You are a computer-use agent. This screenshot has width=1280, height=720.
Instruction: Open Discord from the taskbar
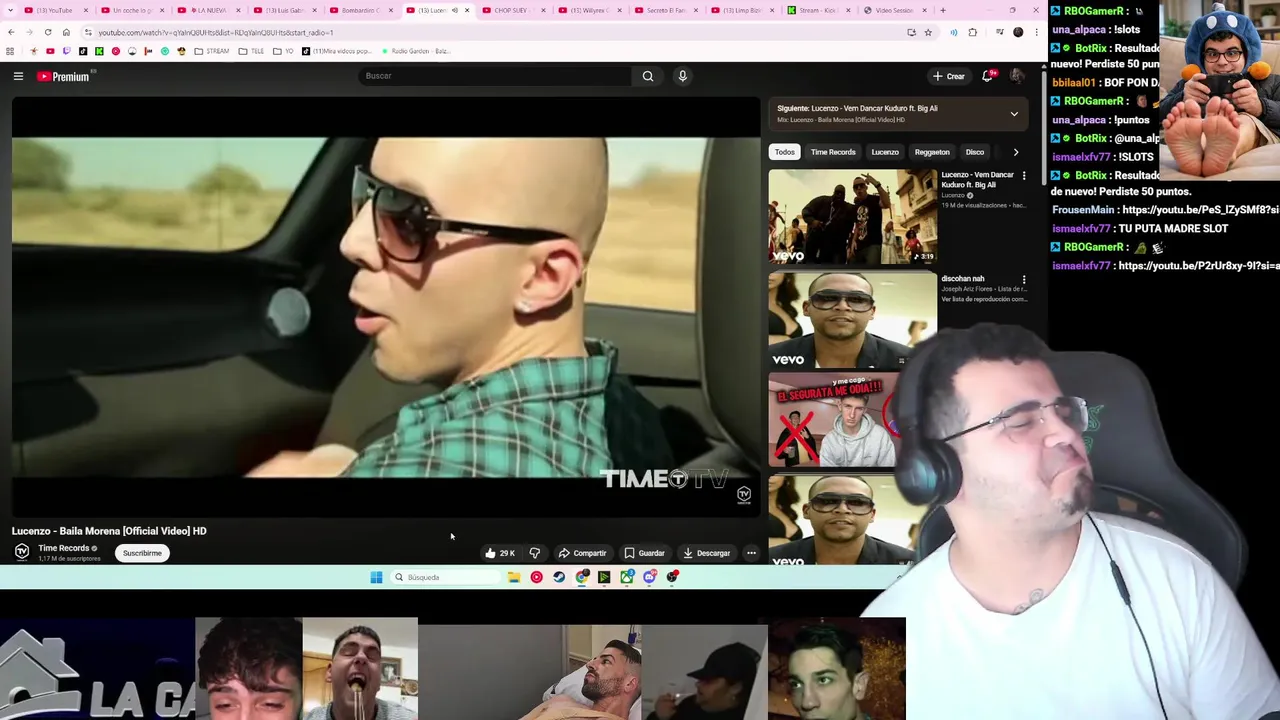coord(650,577)
